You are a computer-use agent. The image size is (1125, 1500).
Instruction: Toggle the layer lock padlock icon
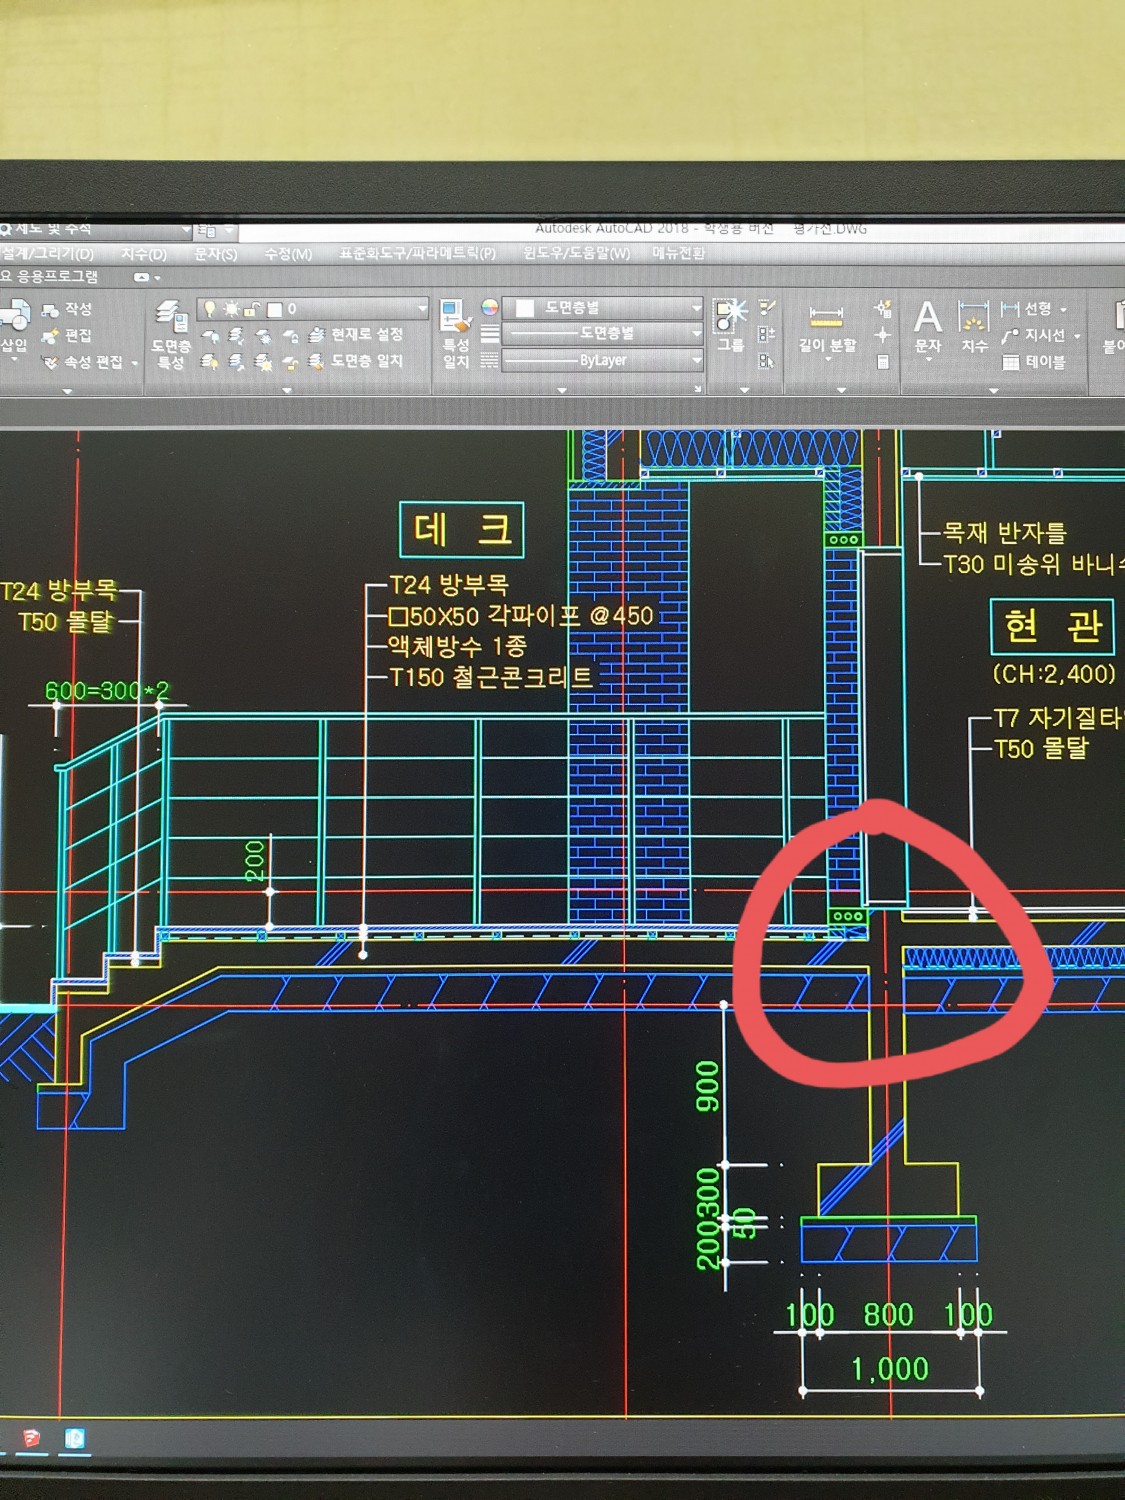point(252,309)
